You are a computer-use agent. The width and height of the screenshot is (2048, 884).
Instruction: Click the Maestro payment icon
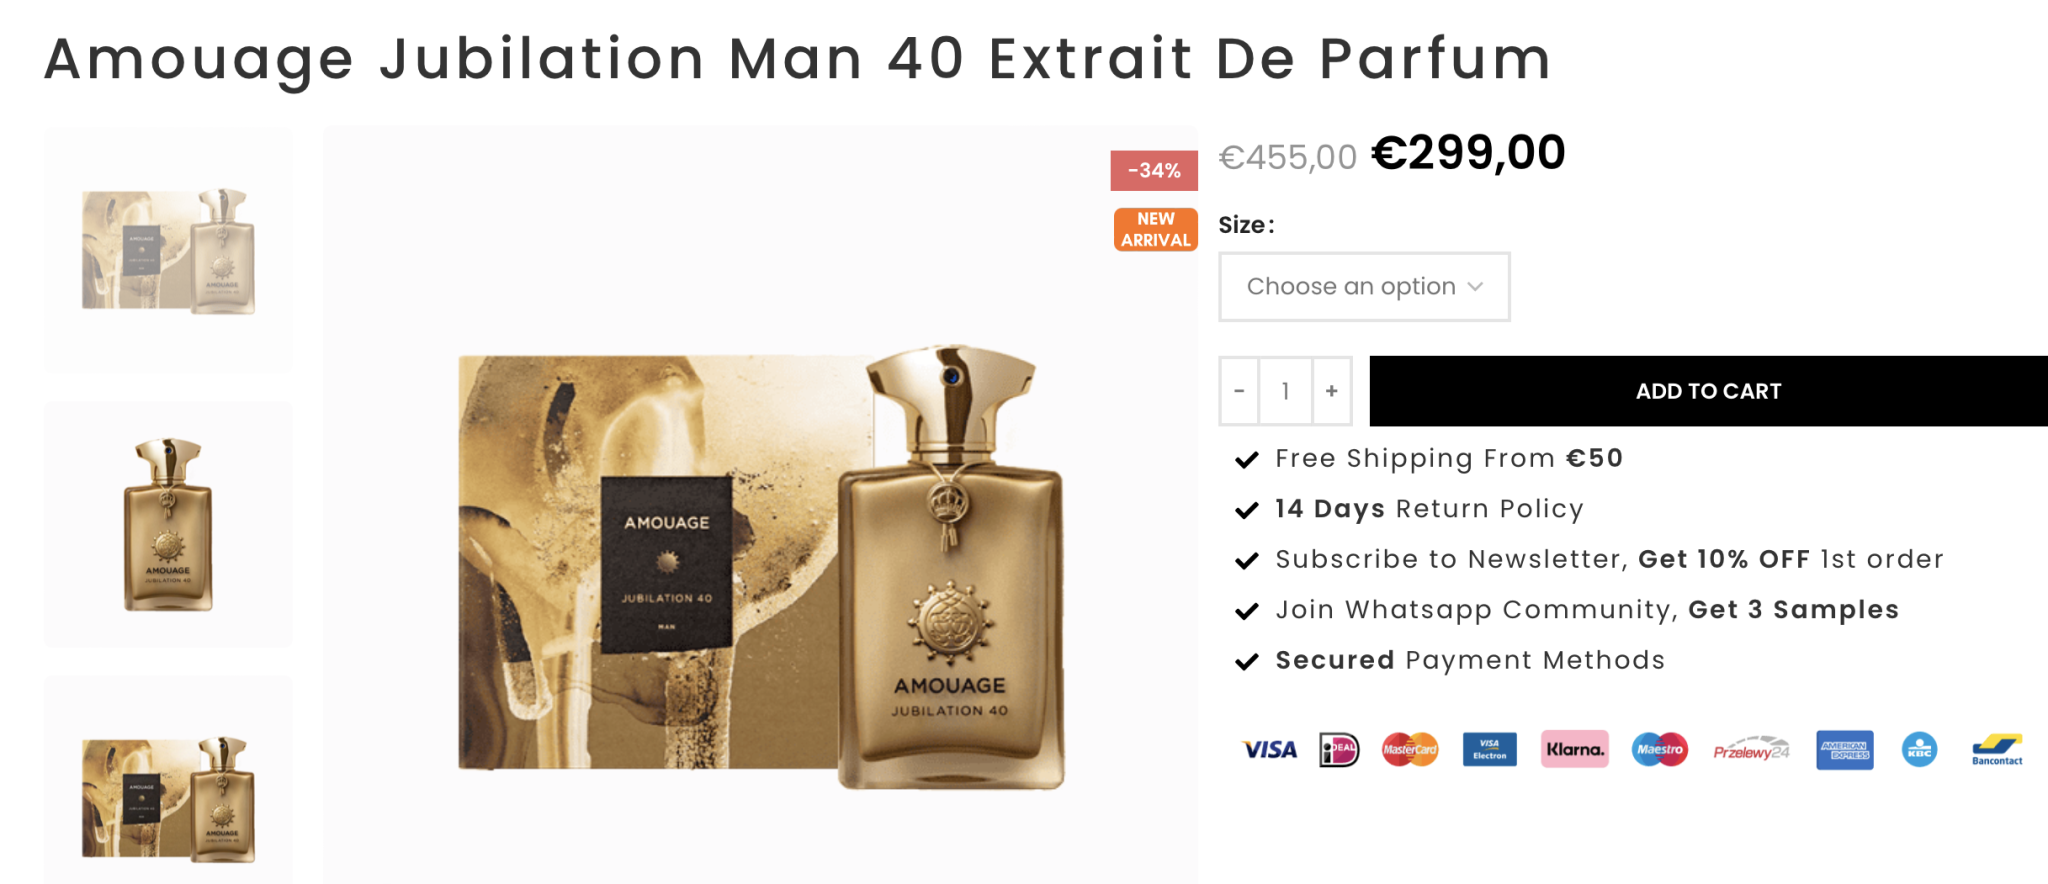click(x=1660, y=749)
